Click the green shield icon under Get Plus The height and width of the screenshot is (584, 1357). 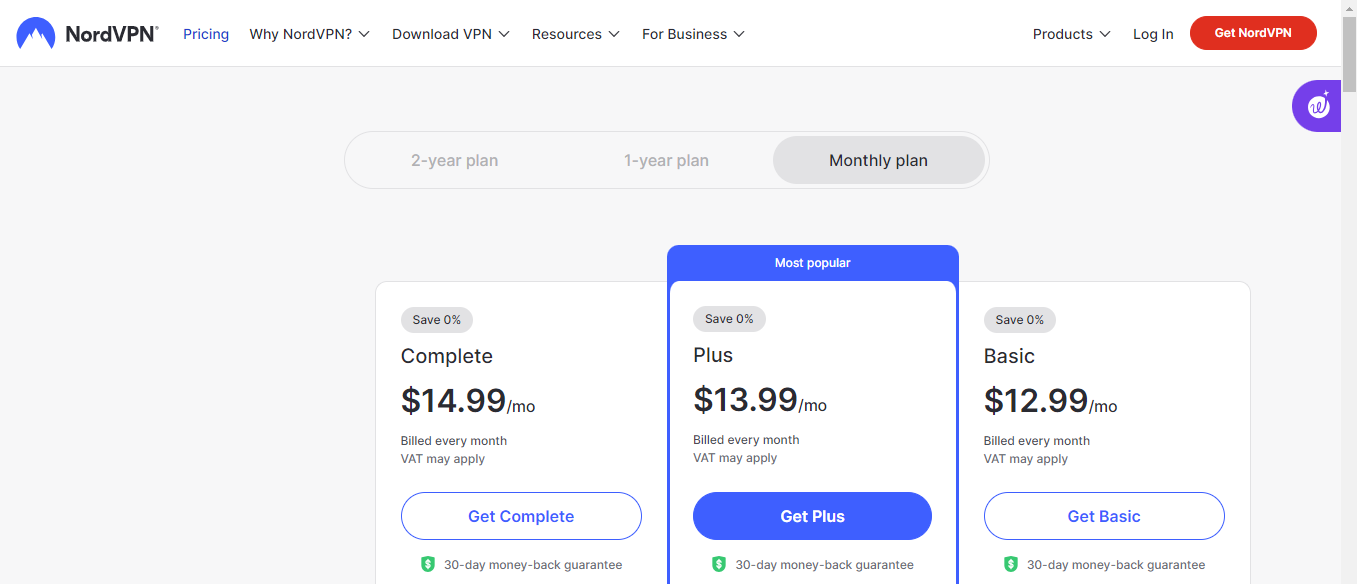pos(719,564)
